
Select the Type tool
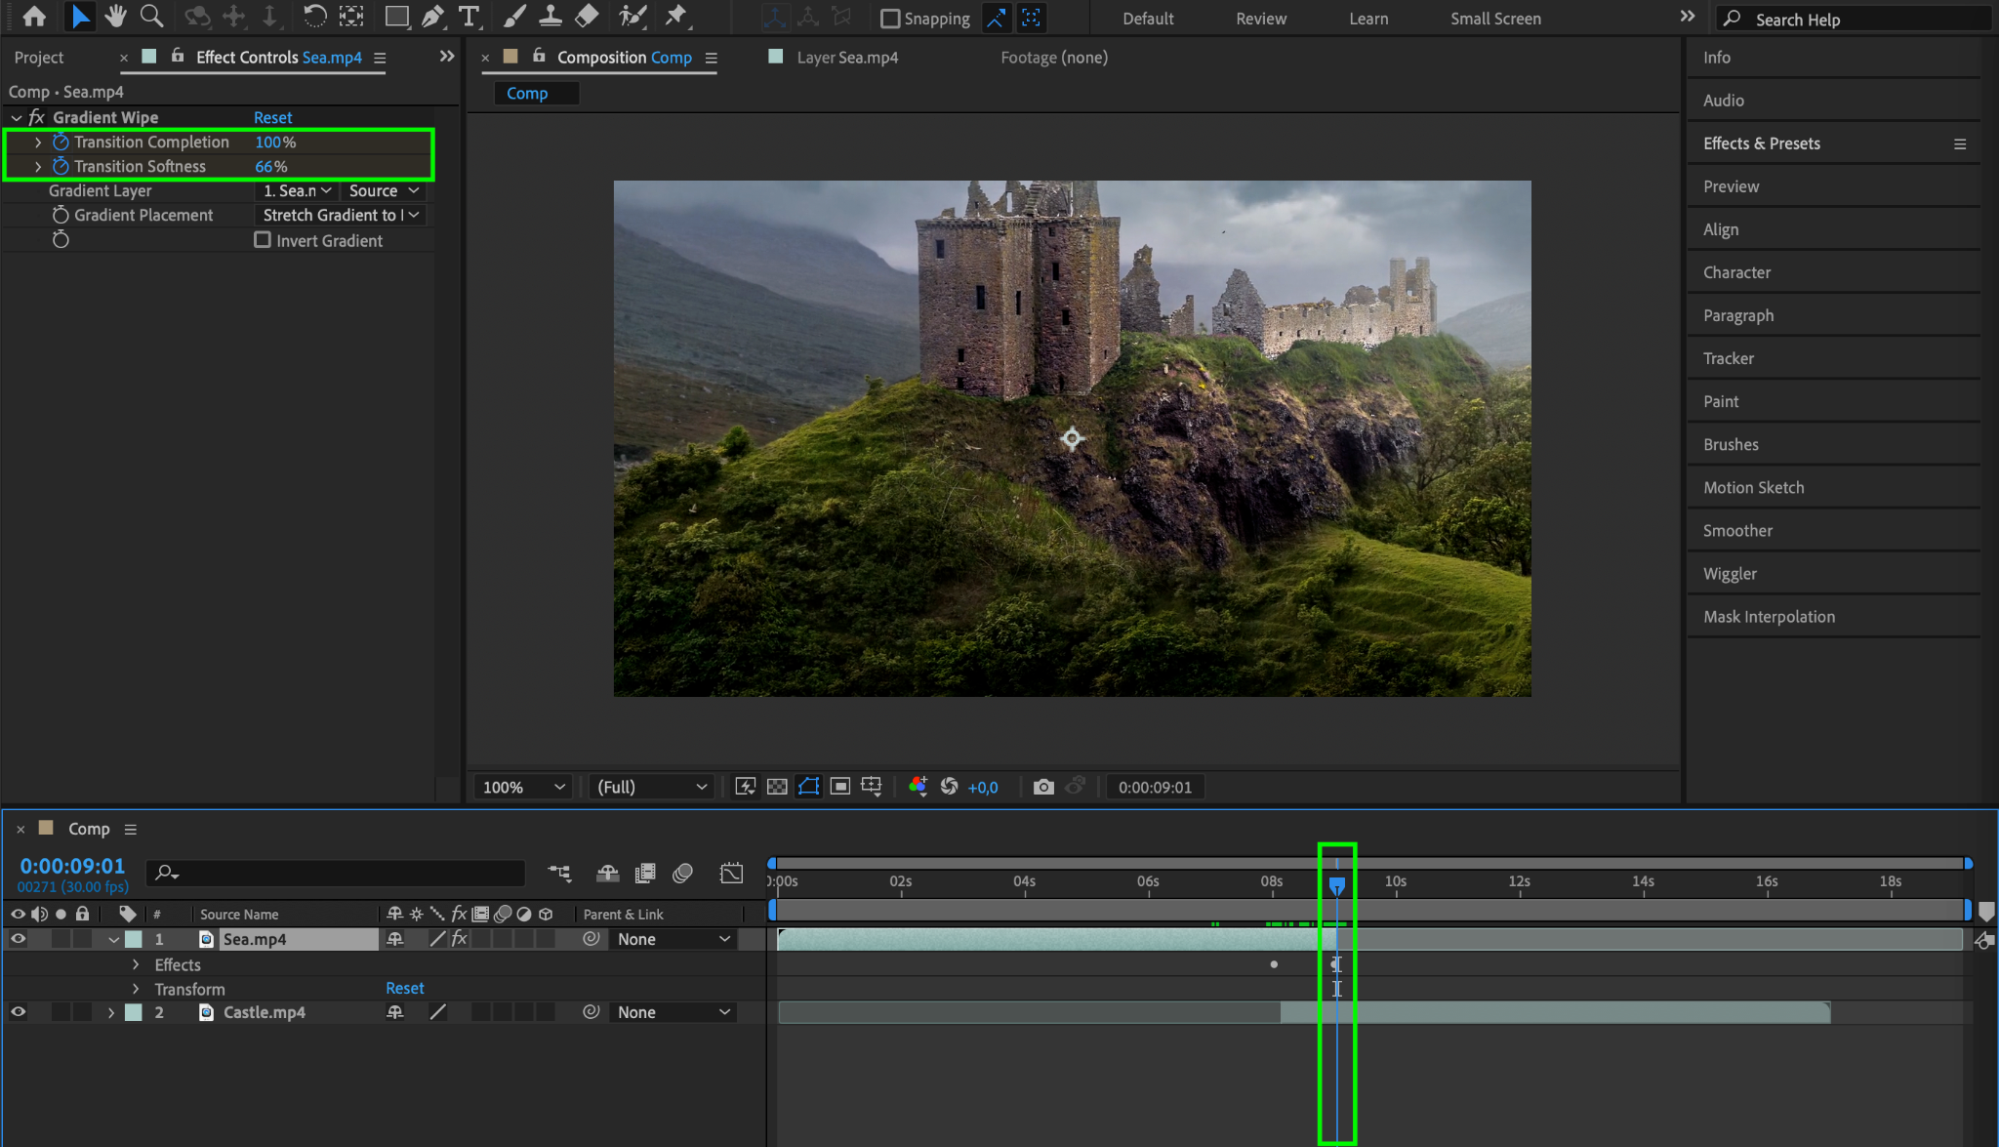click(x=468, y=16)
